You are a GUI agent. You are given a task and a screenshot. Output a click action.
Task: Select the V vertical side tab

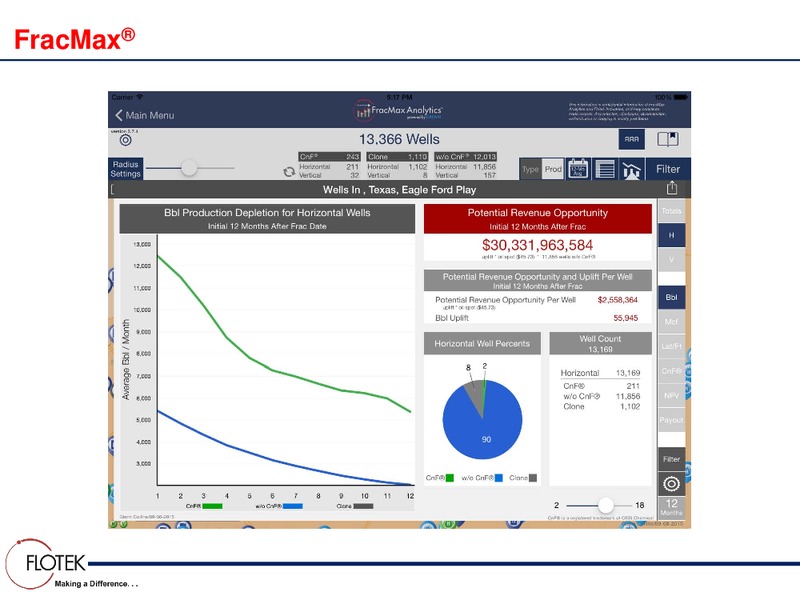(x=671, y=260)
